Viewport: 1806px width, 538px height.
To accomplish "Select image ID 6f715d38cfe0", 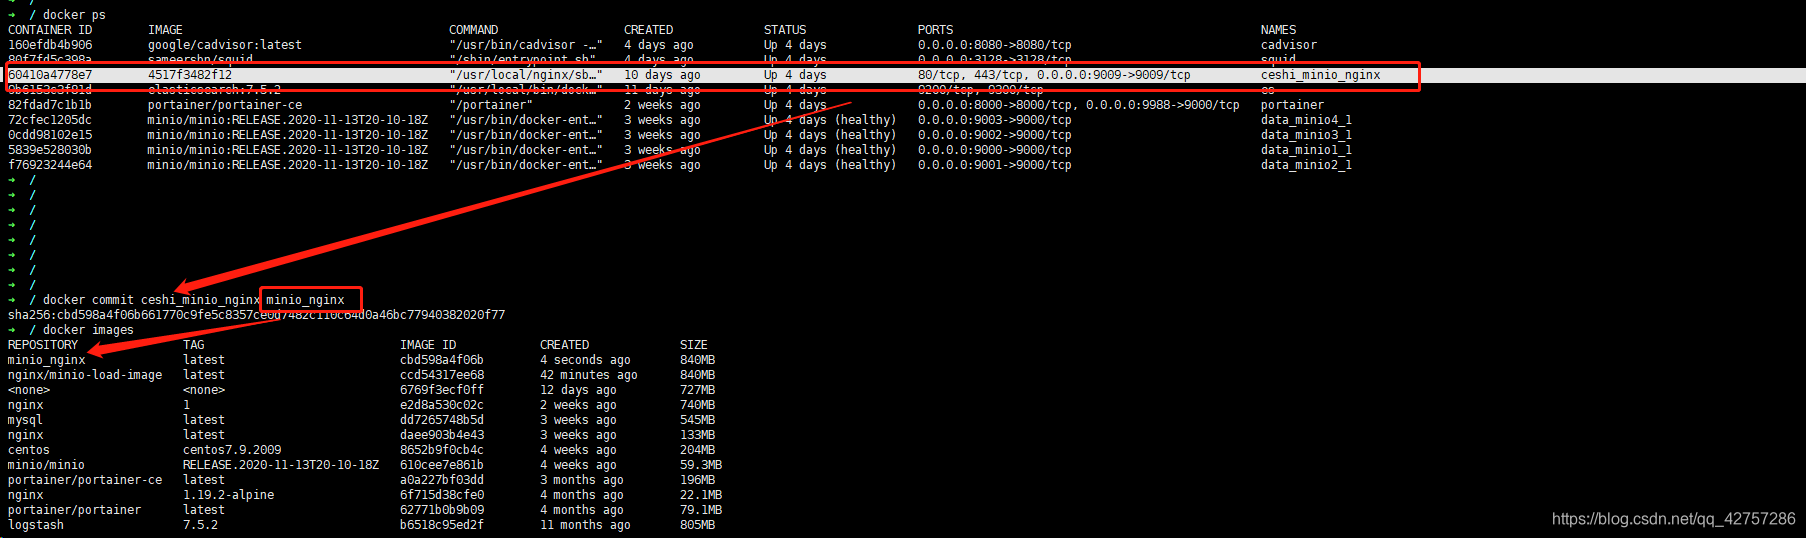I will [442, 495].
